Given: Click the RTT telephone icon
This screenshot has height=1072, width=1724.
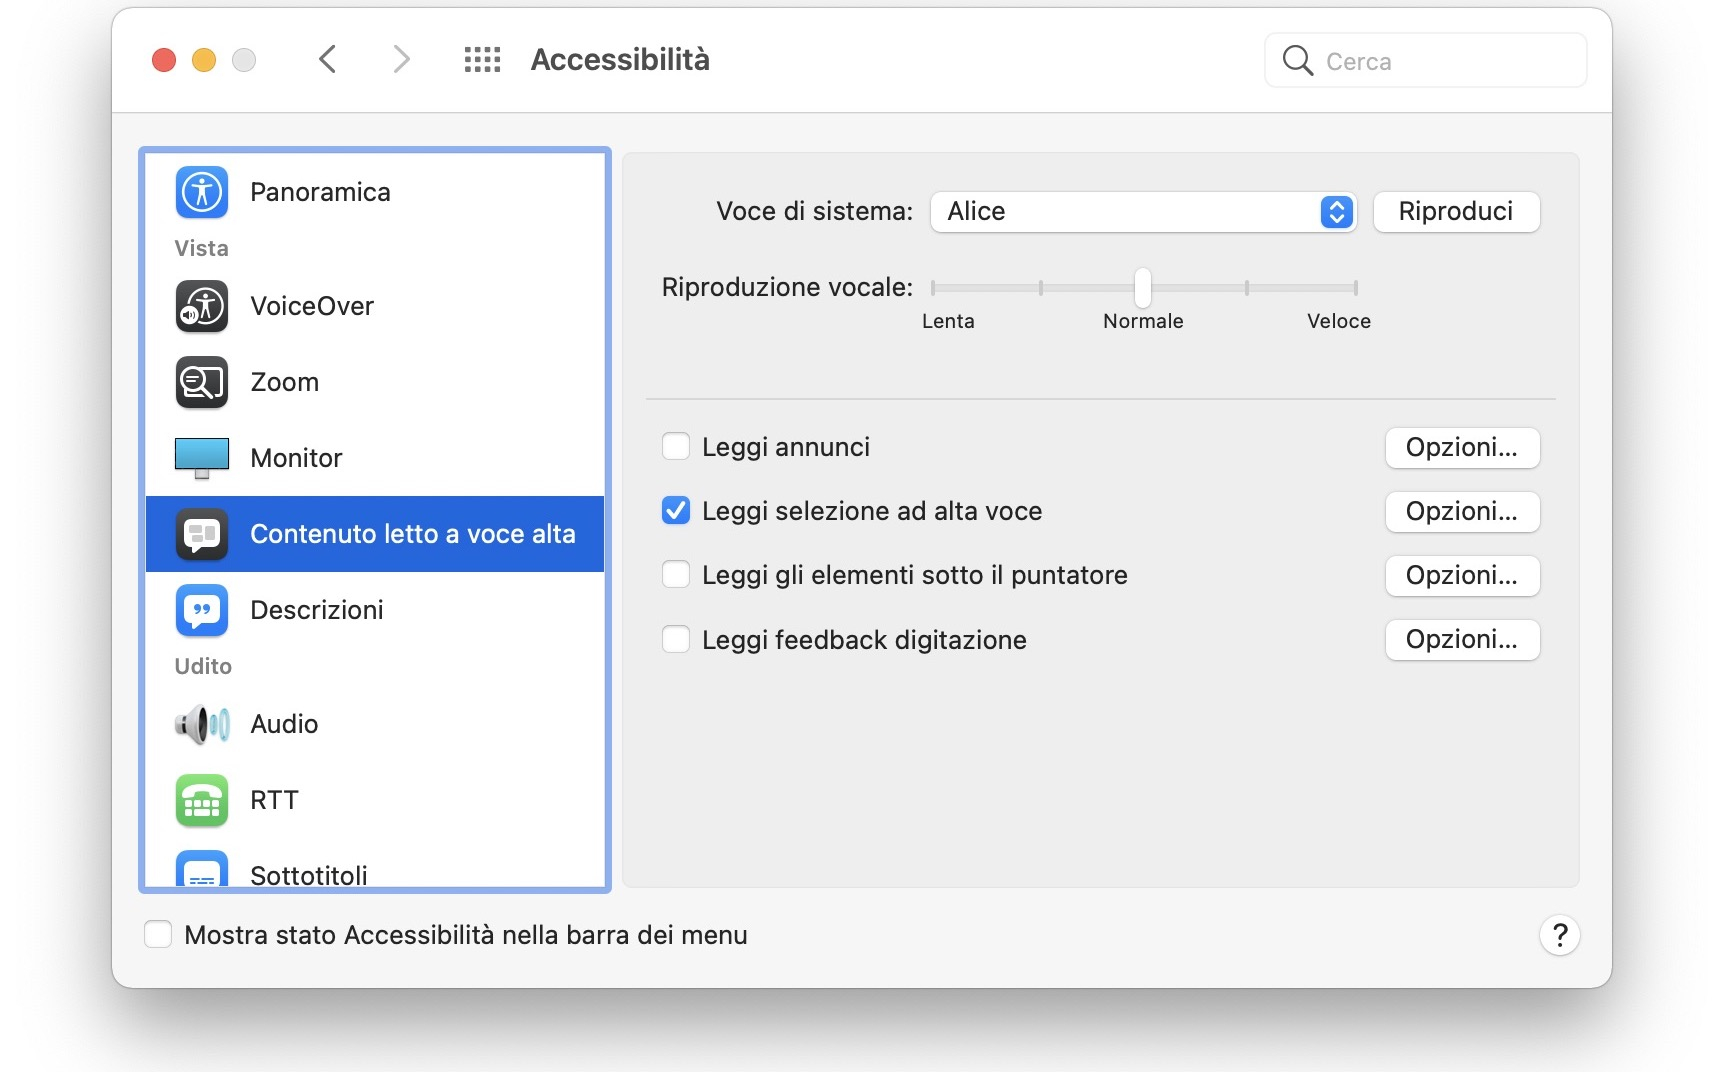Looking at the screenshot, I should tap(202, 800).
